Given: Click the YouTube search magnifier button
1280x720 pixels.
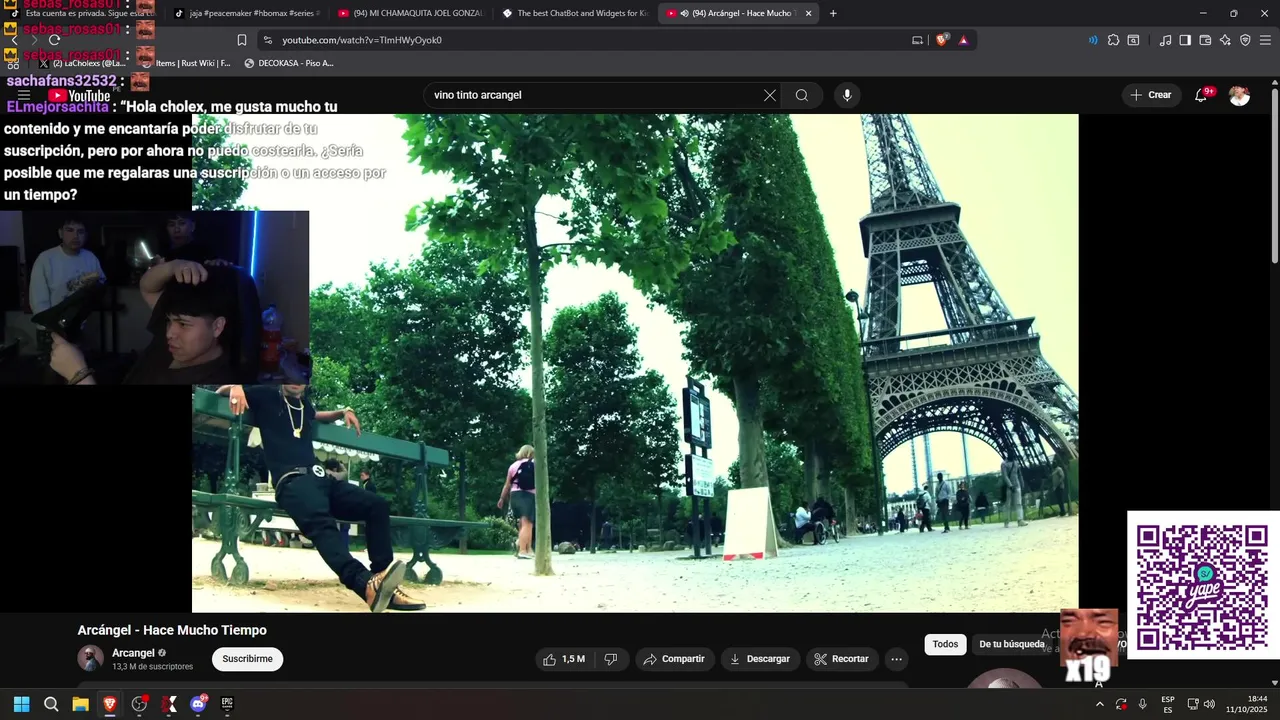Looking at the screenshot, I should 802,95.
